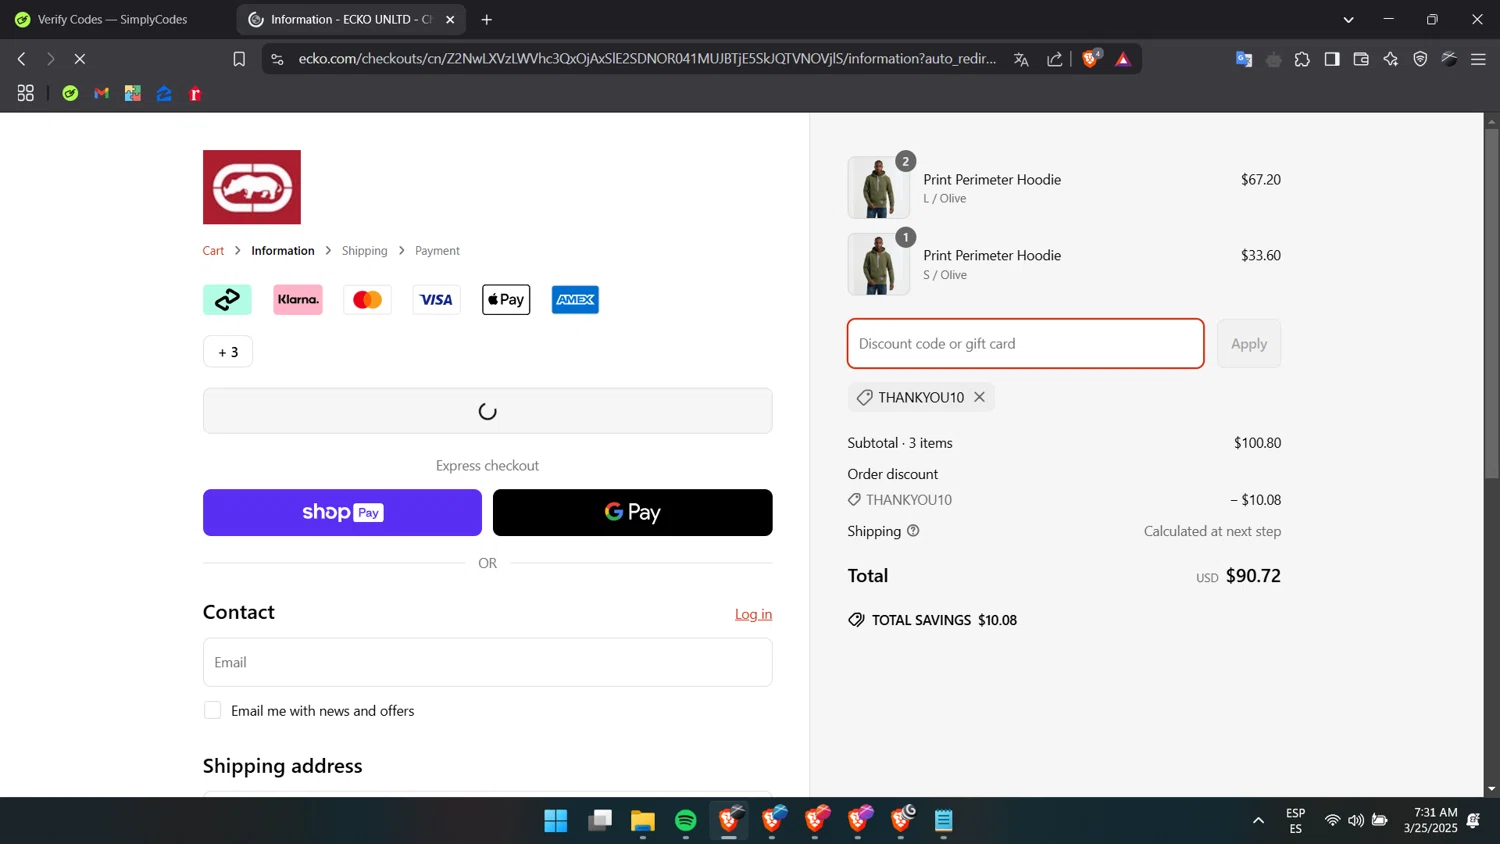Open the Log in link
1500x844 pixels.
point(753,614)
